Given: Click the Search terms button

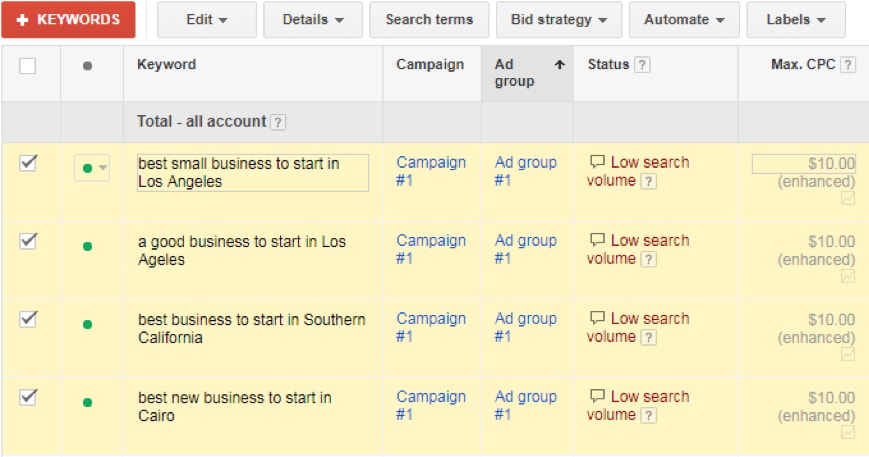Looking at the screenshot, I should 429,19.
